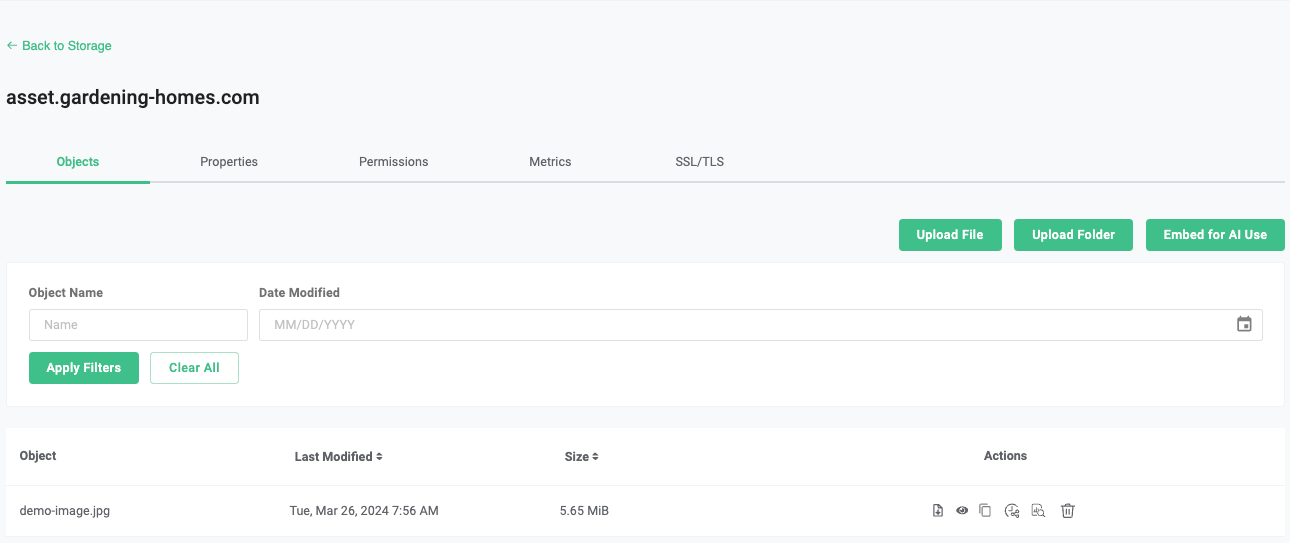The height and width of the screenshot is (543, 1290).
Task: Click the timed share link icon
Action: coord(1012,511)
